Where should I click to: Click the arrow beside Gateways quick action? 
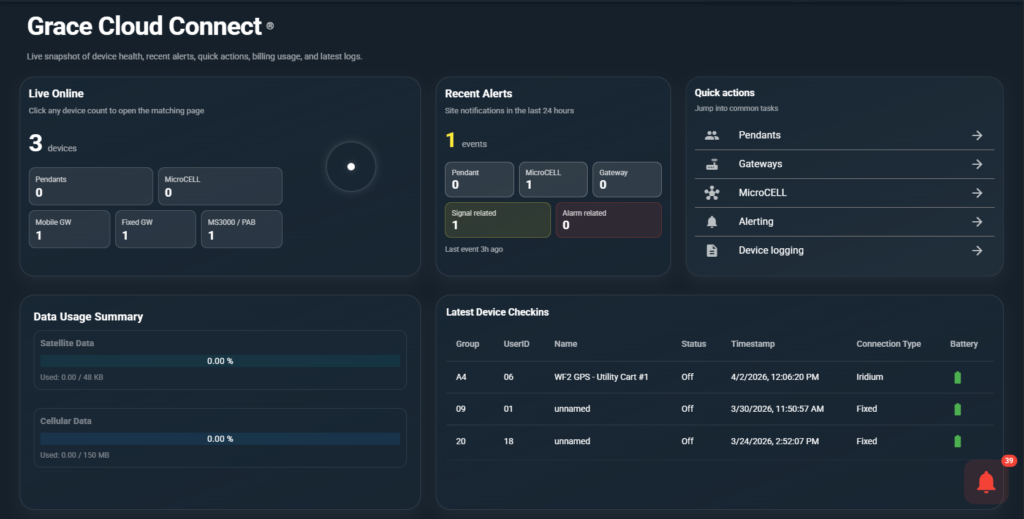tap(977, 164)
